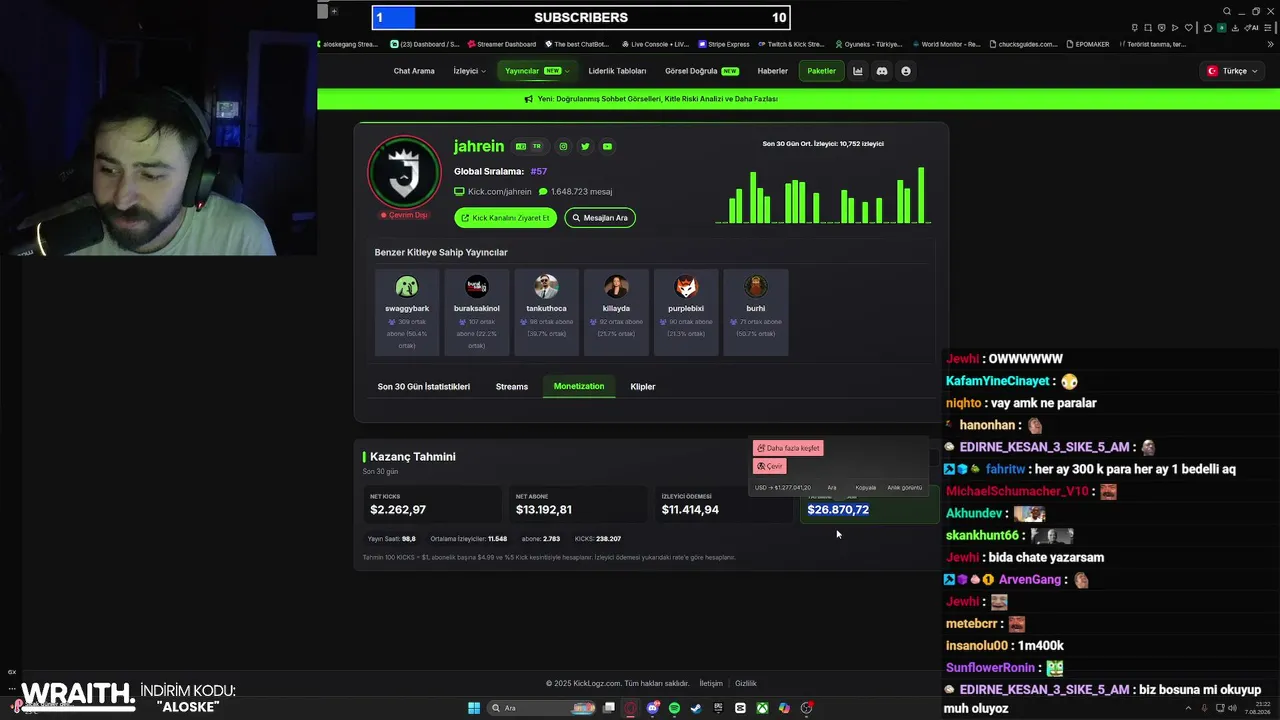Open burhi similar streamer card
The image size is (1280, 720).
[x=756, y=312]
